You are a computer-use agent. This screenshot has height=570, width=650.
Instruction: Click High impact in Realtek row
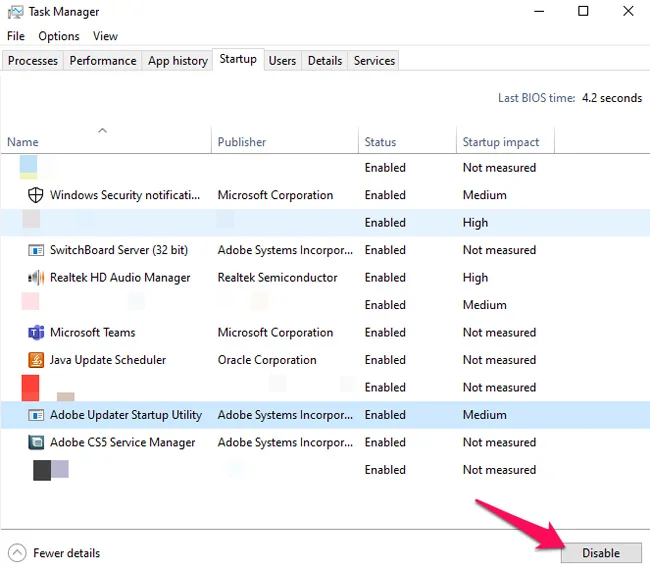pos(475,278)
